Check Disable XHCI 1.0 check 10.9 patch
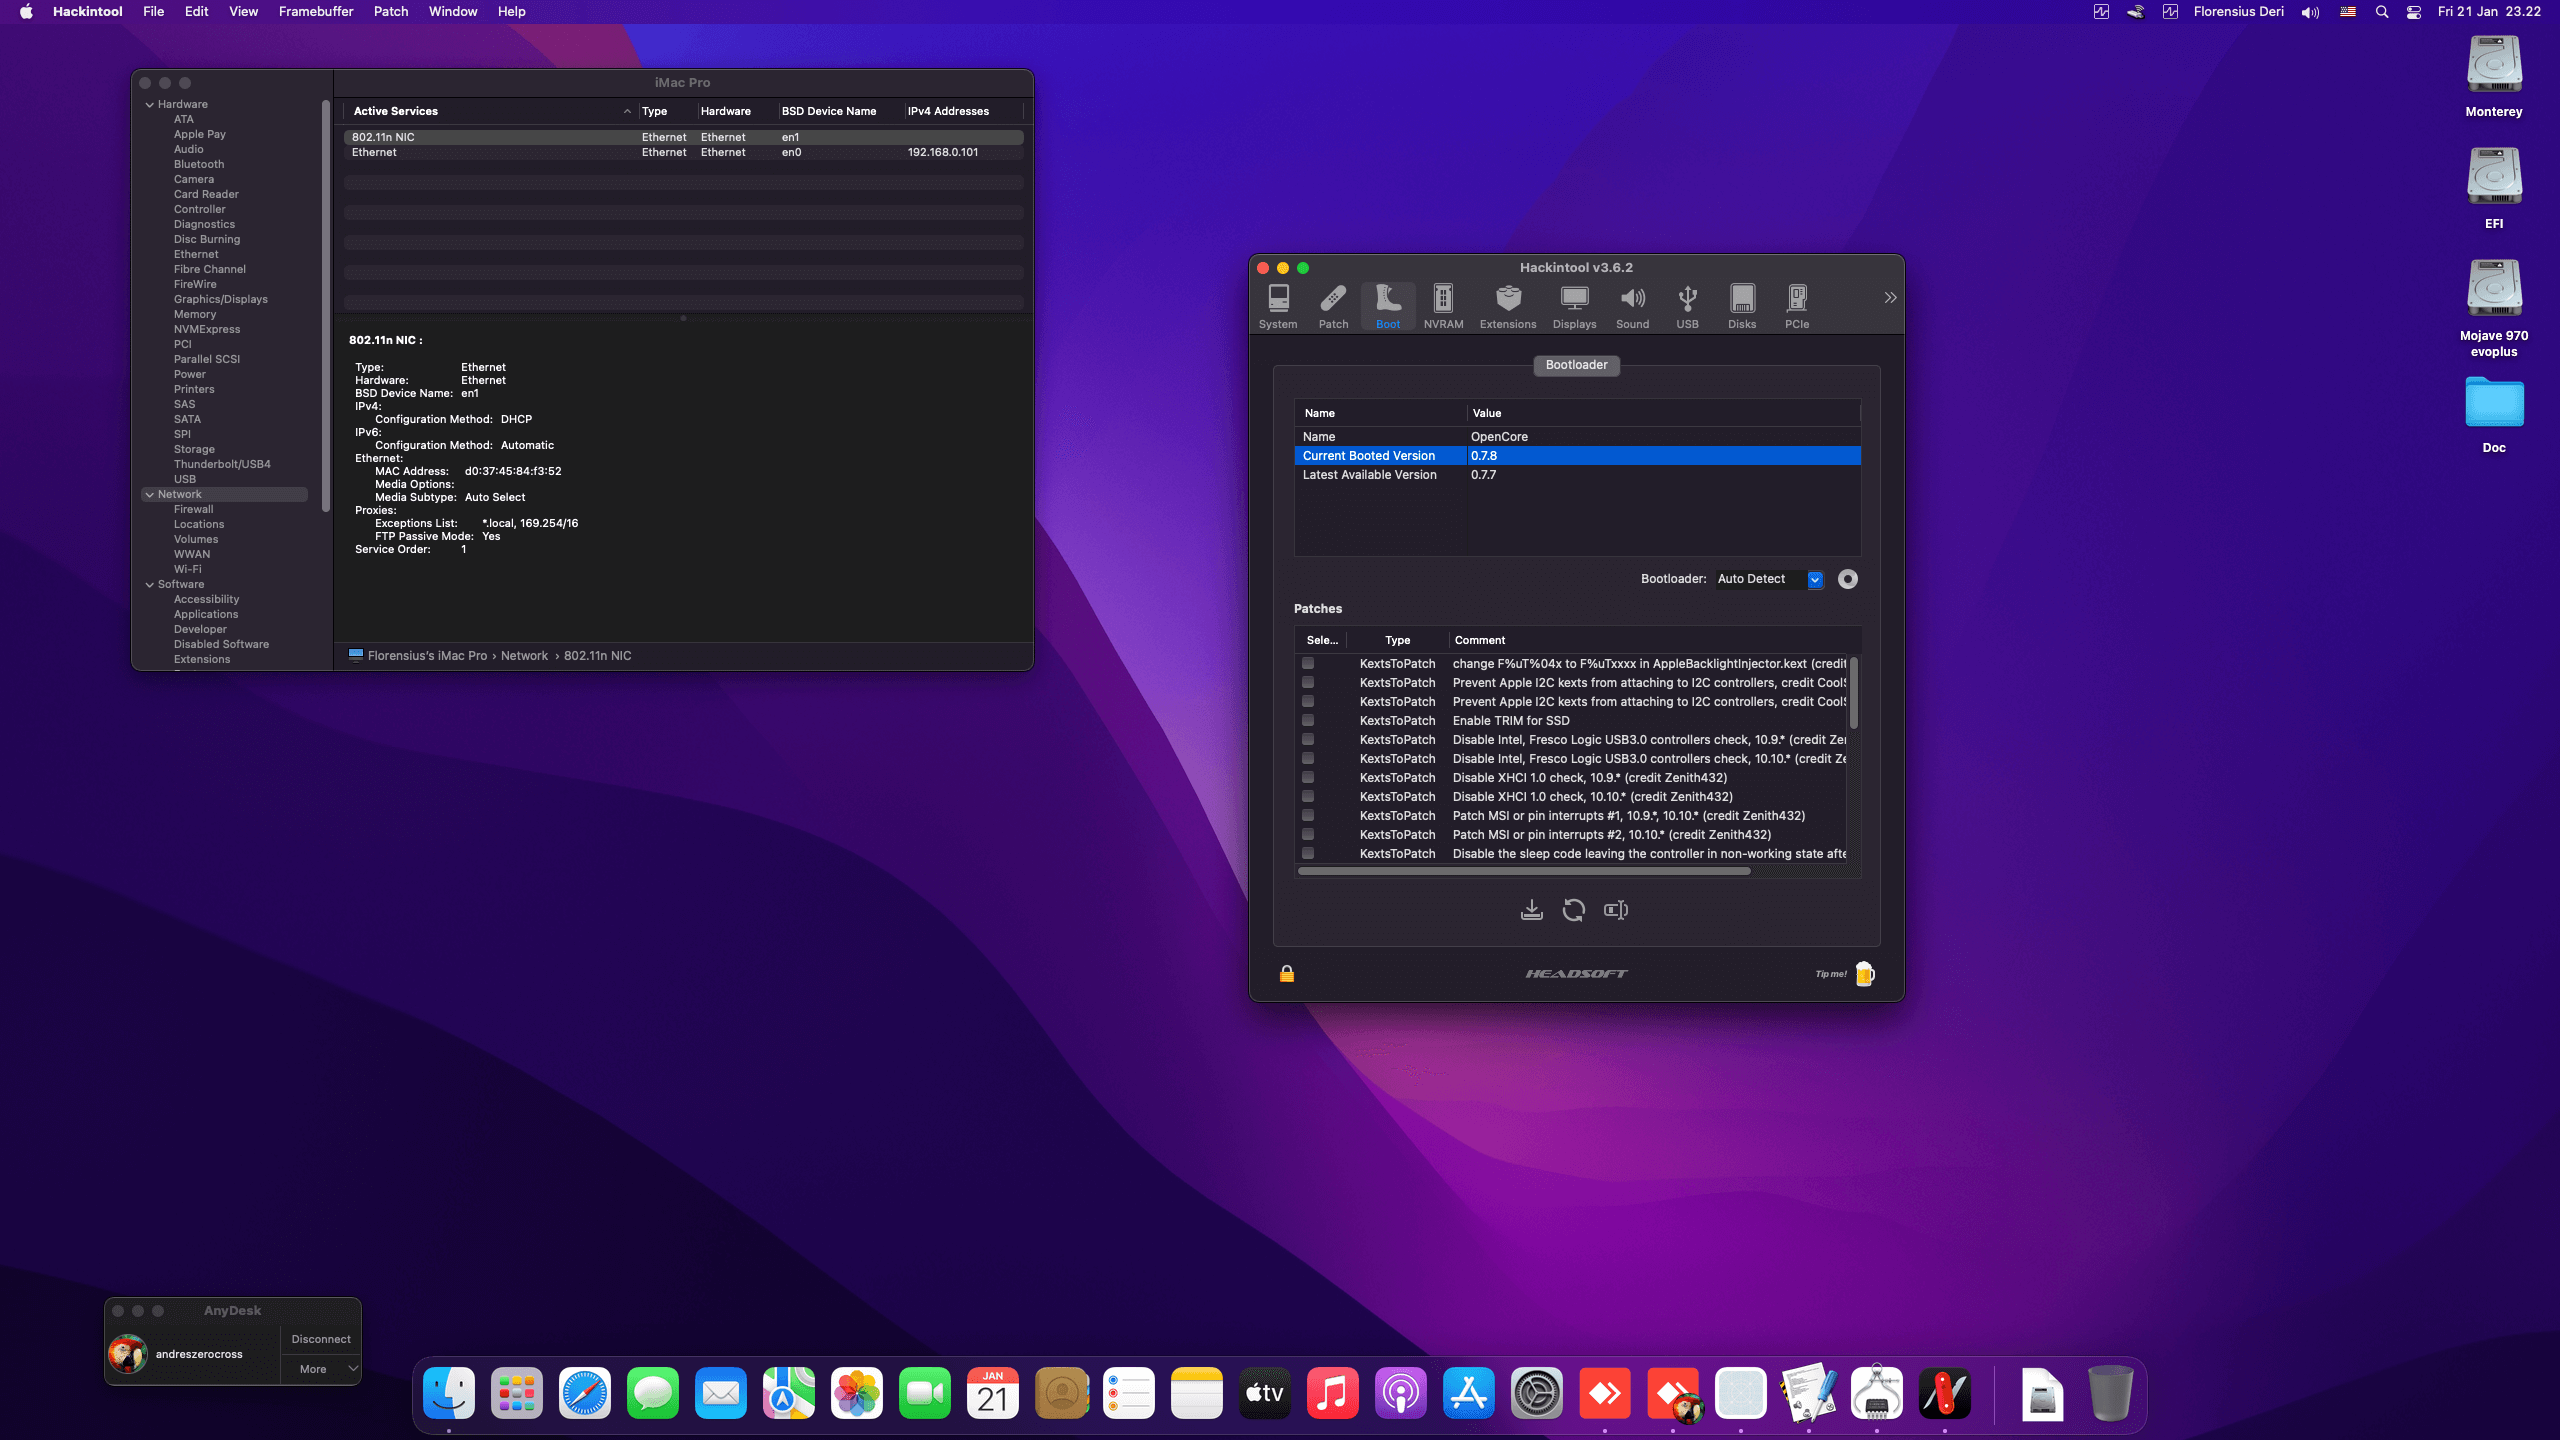The image size is (2560, 1440). 1307,778
